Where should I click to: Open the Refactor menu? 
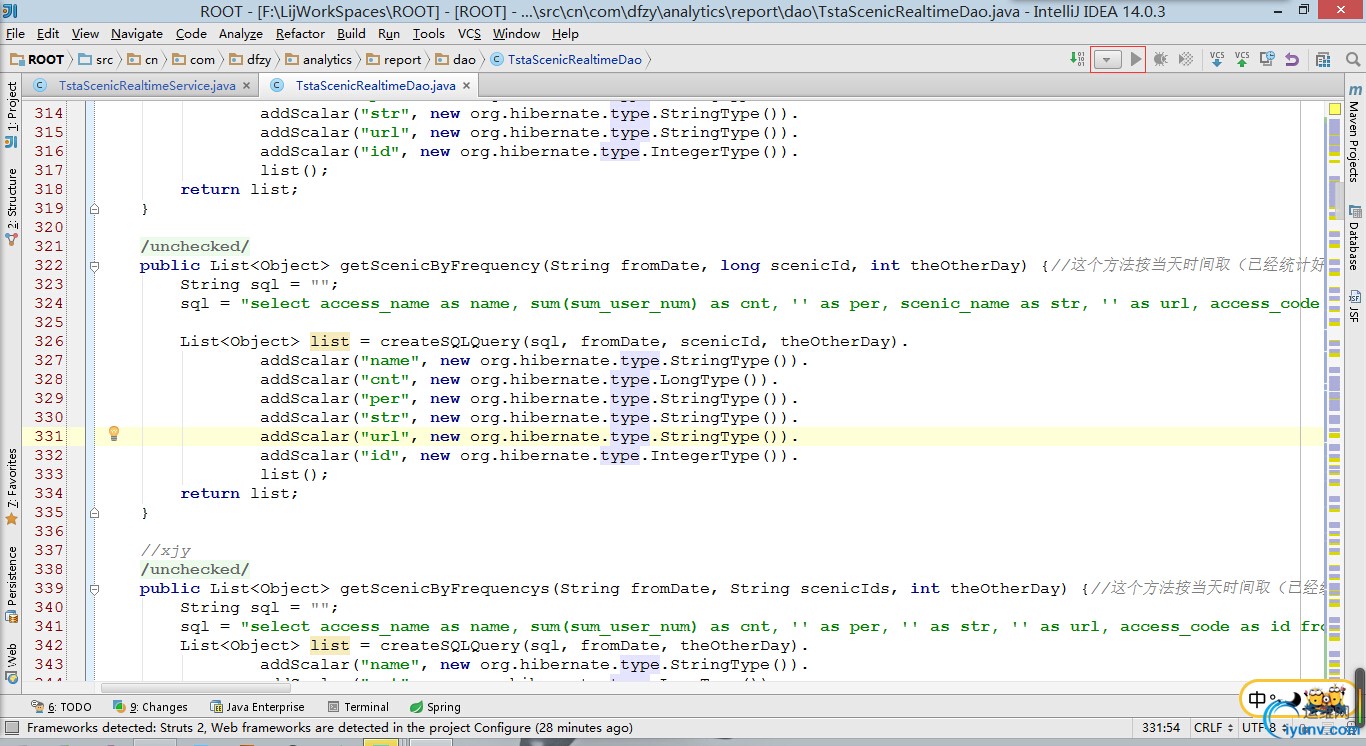click(x=300, y=33)
